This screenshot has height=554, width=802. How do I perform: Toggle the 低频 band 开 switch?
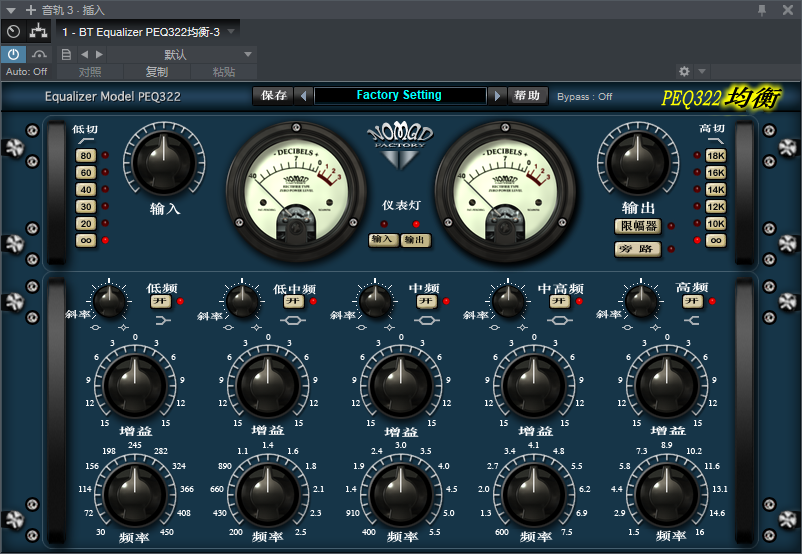pyautogui.click(x=161, y=301)
